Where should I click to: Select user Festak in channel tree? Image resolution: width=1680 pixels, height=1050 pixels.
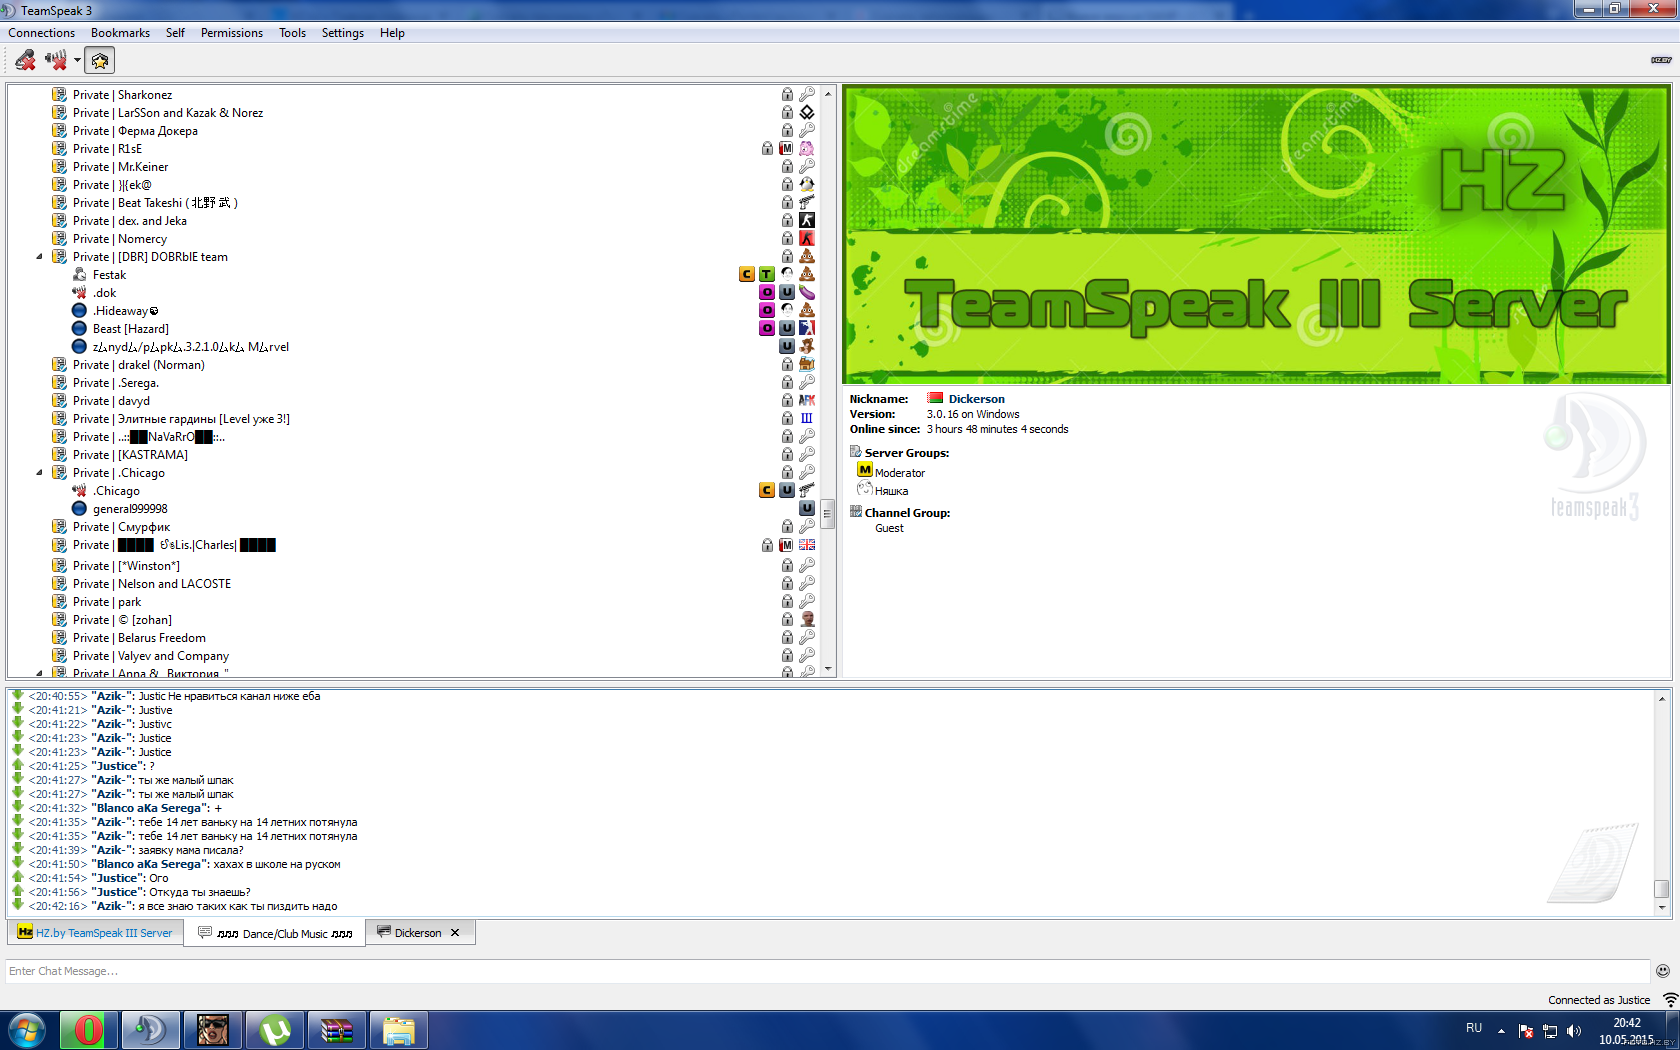(x=109, y=275)
